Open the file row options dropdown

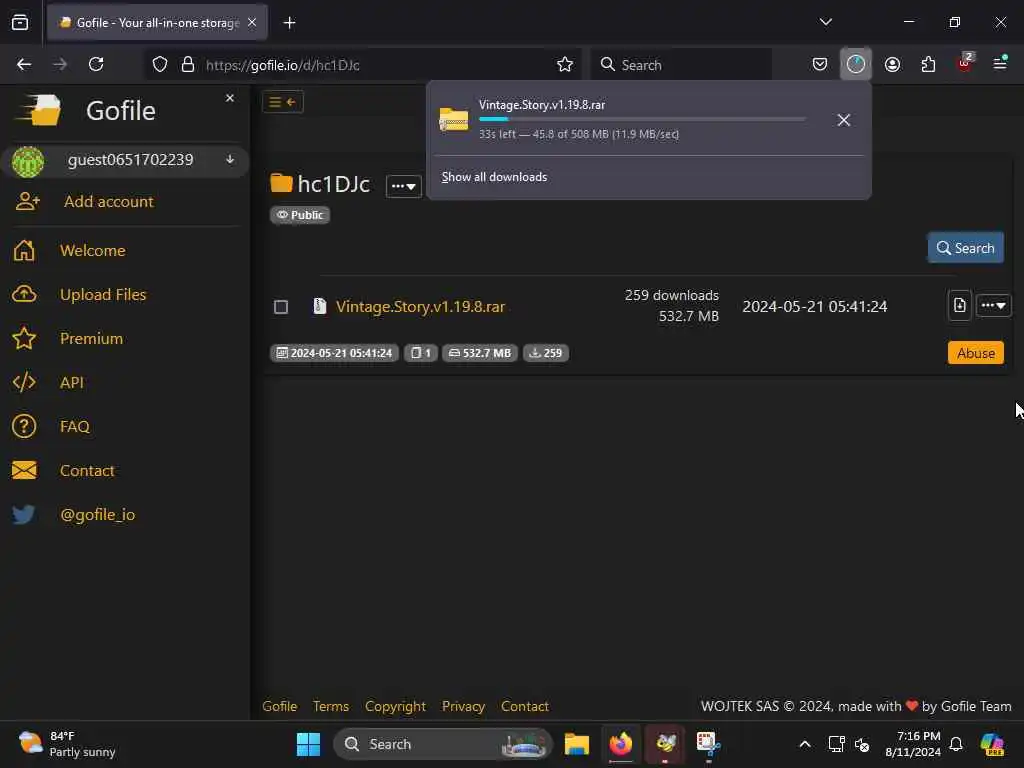[x=993, y=306]
